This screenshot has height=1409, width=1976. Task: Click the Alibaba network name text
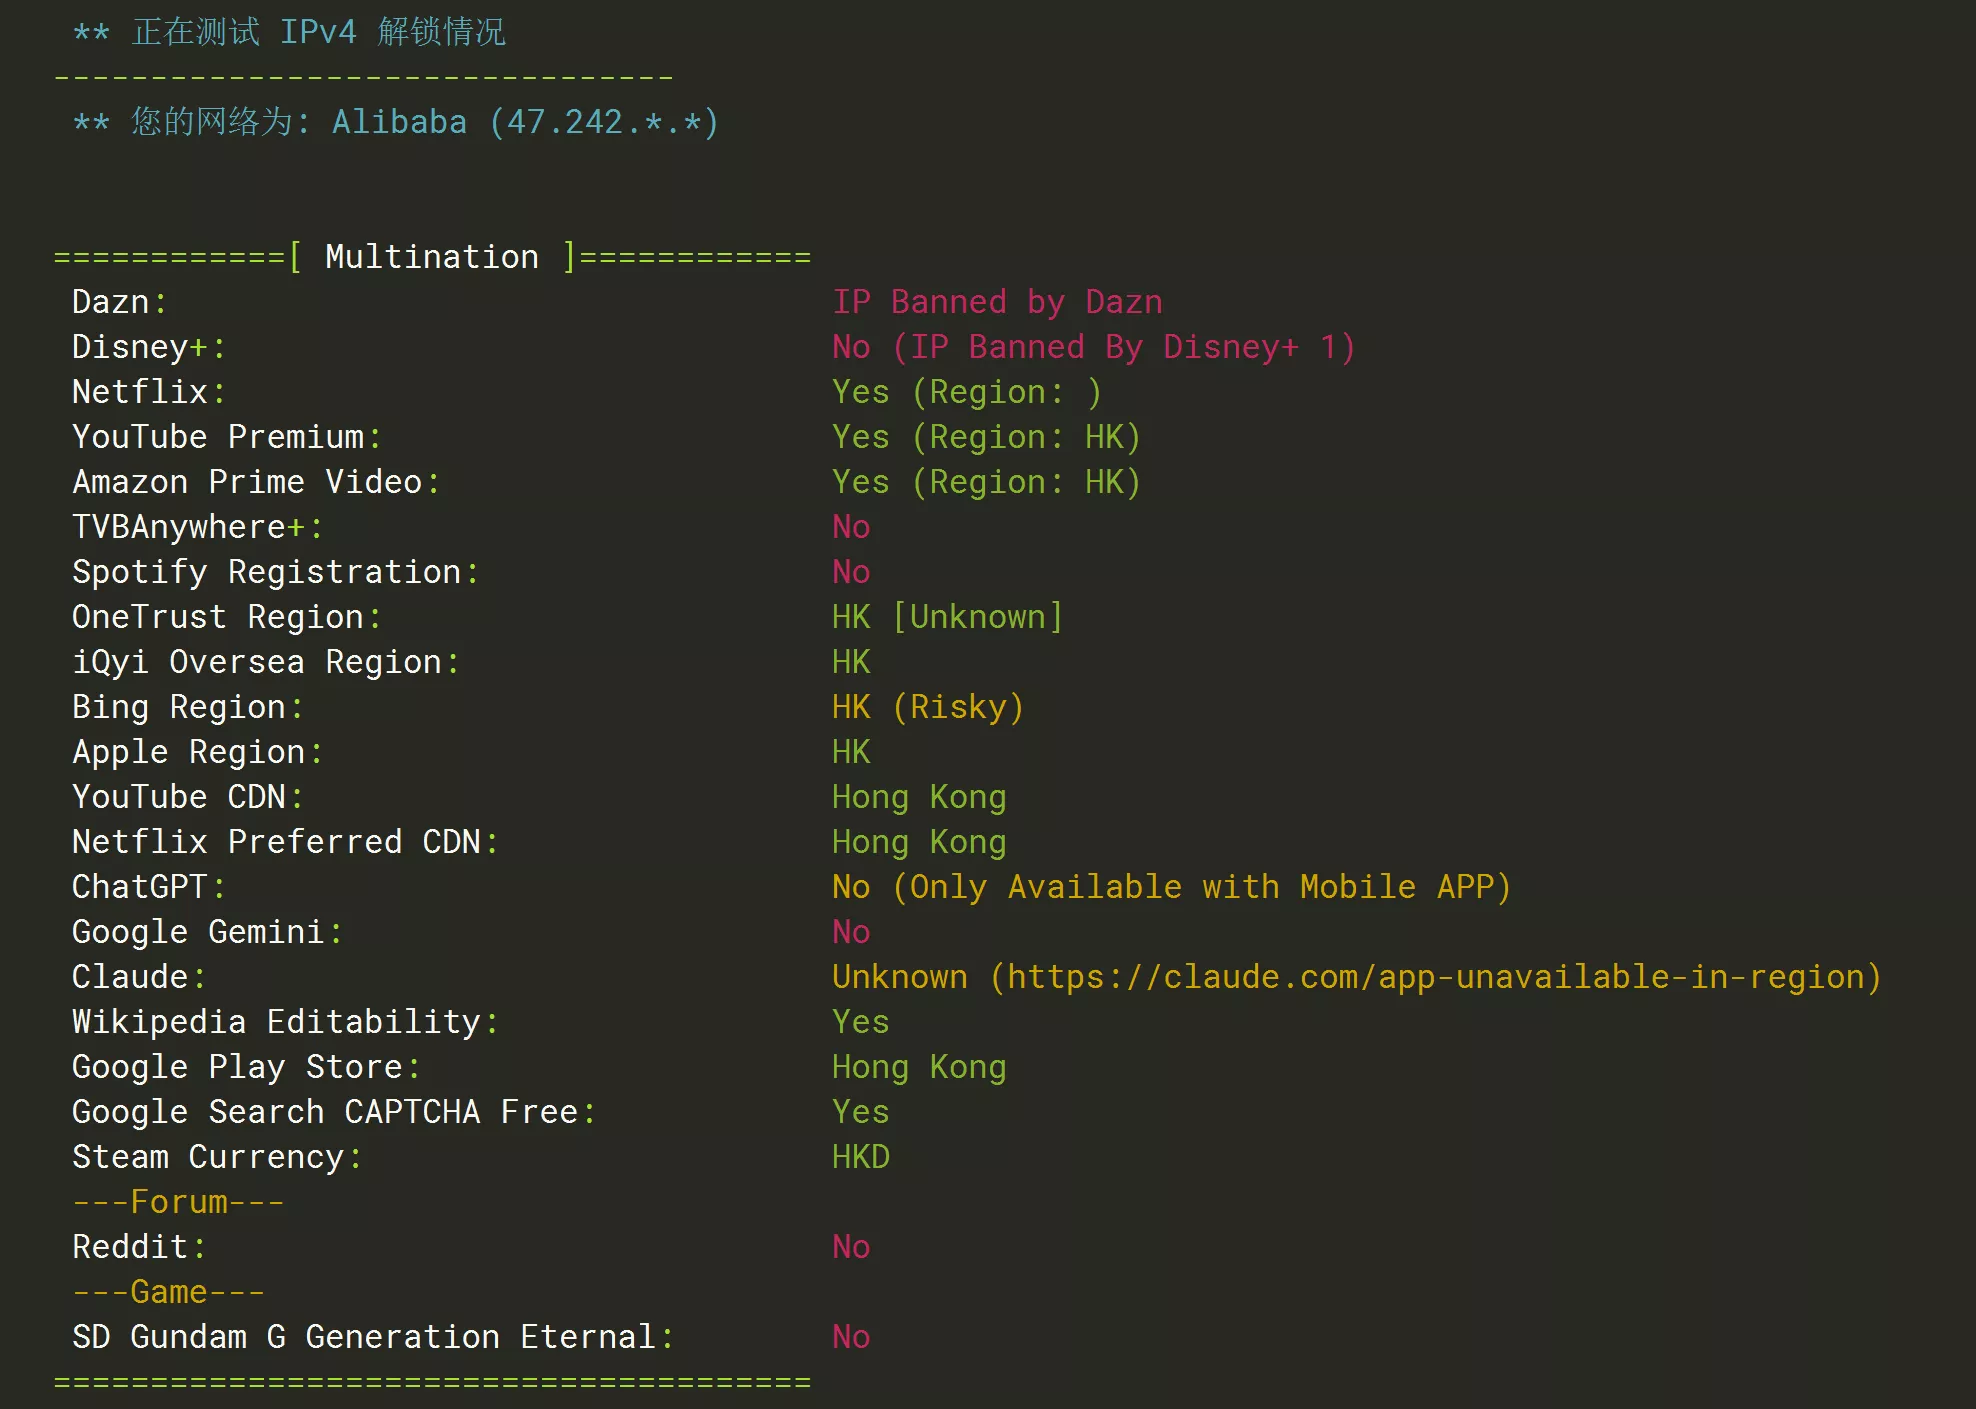click(x=399, y=122)
